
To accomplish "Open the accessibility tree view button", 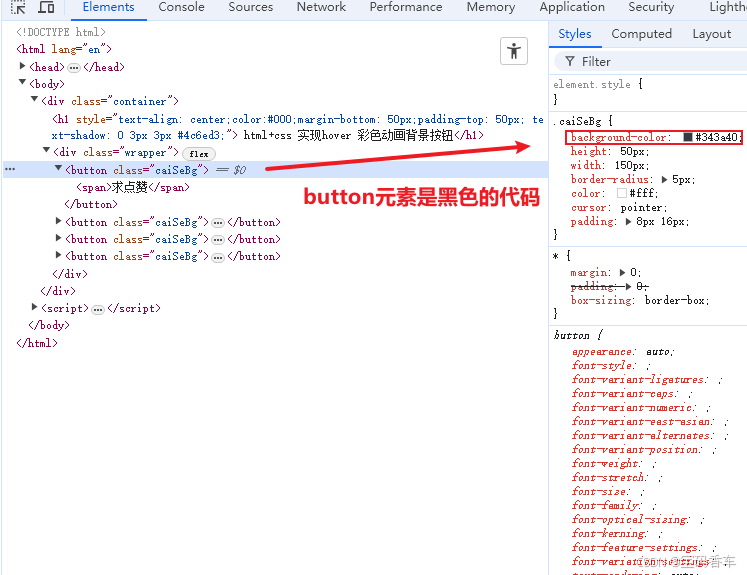I will point(514,51).
